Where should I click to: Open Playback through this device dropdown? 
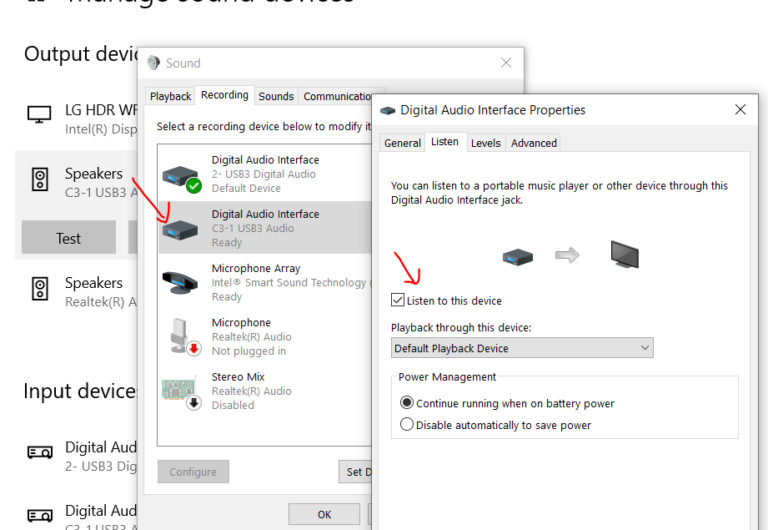[521, 348]
